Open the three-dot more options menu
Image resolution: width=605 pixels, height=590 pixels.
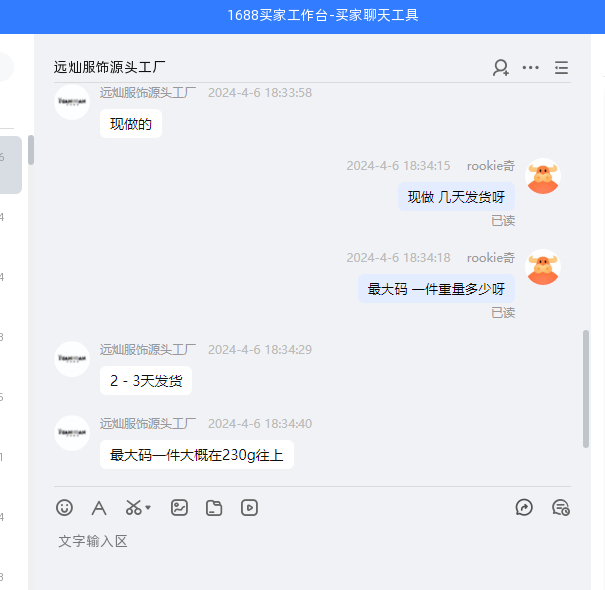[x=531, y=68]
